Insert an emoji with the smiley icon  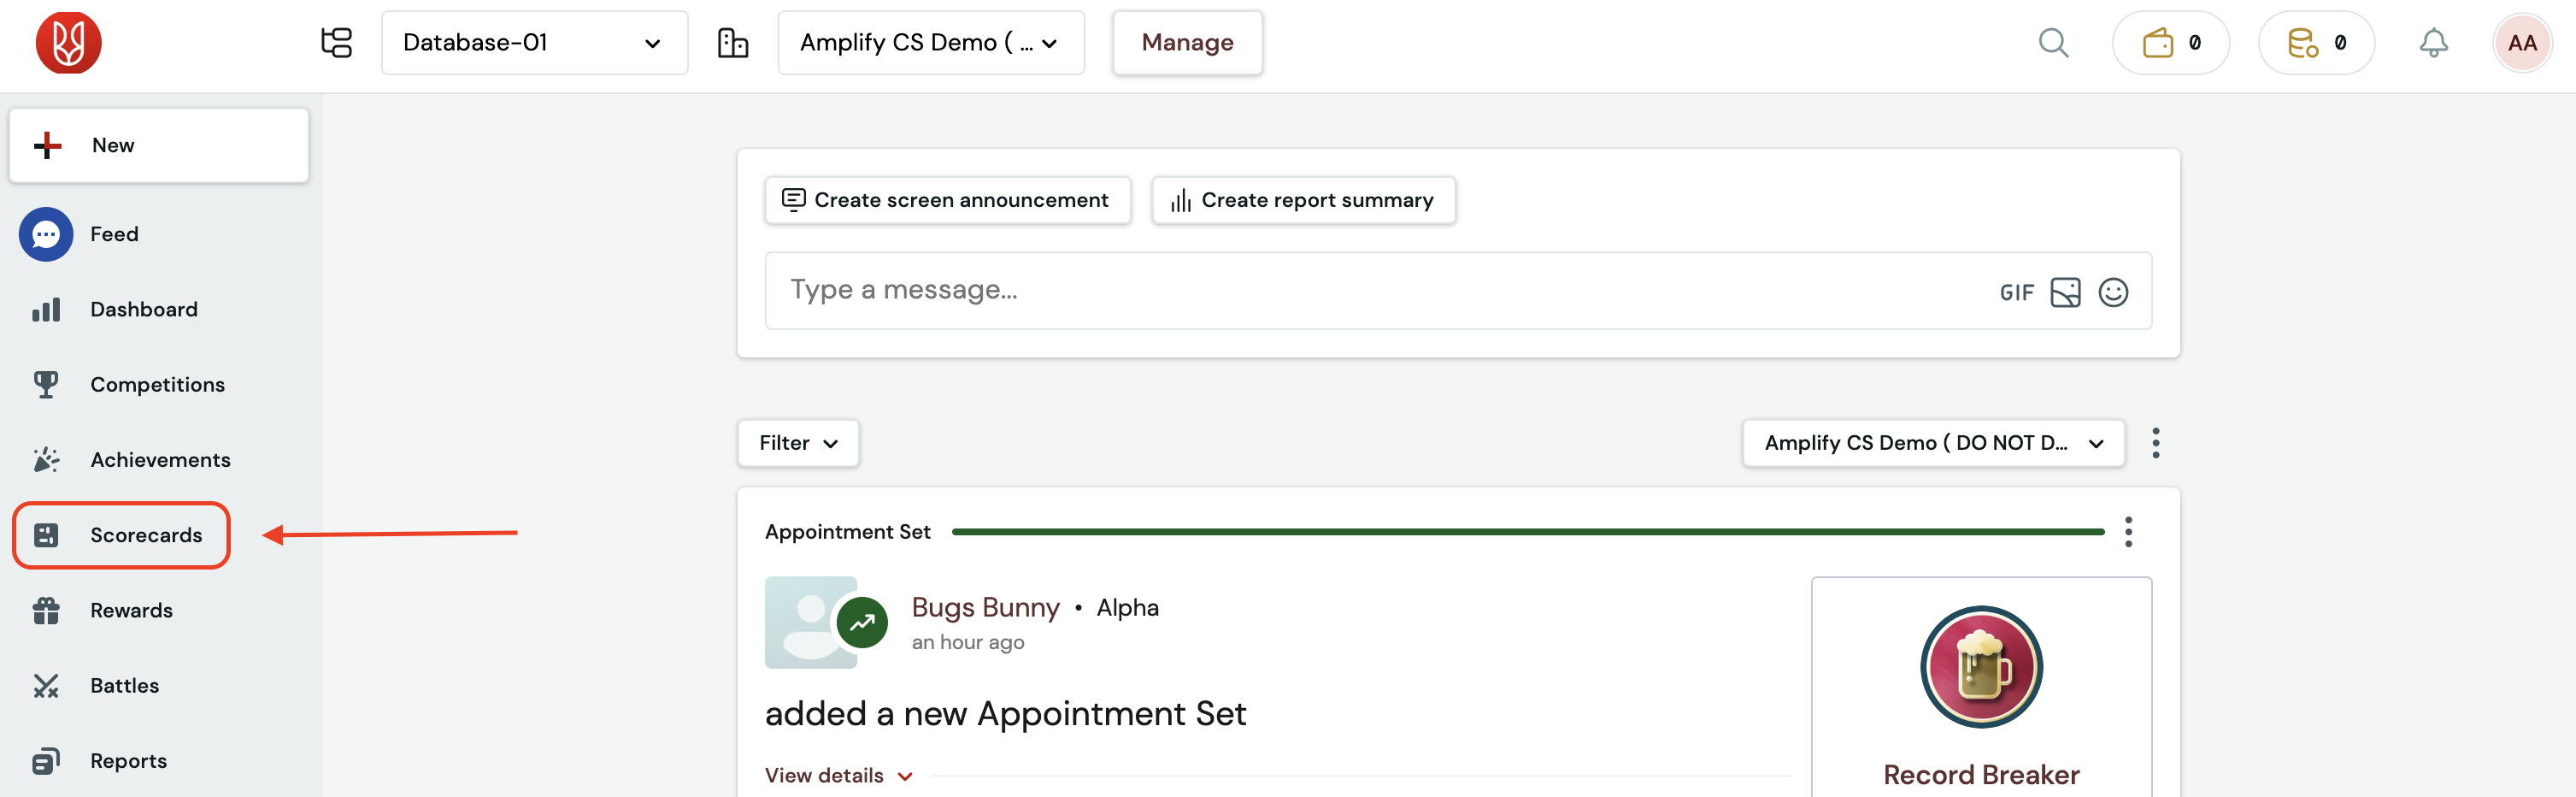click(2113, 292)
